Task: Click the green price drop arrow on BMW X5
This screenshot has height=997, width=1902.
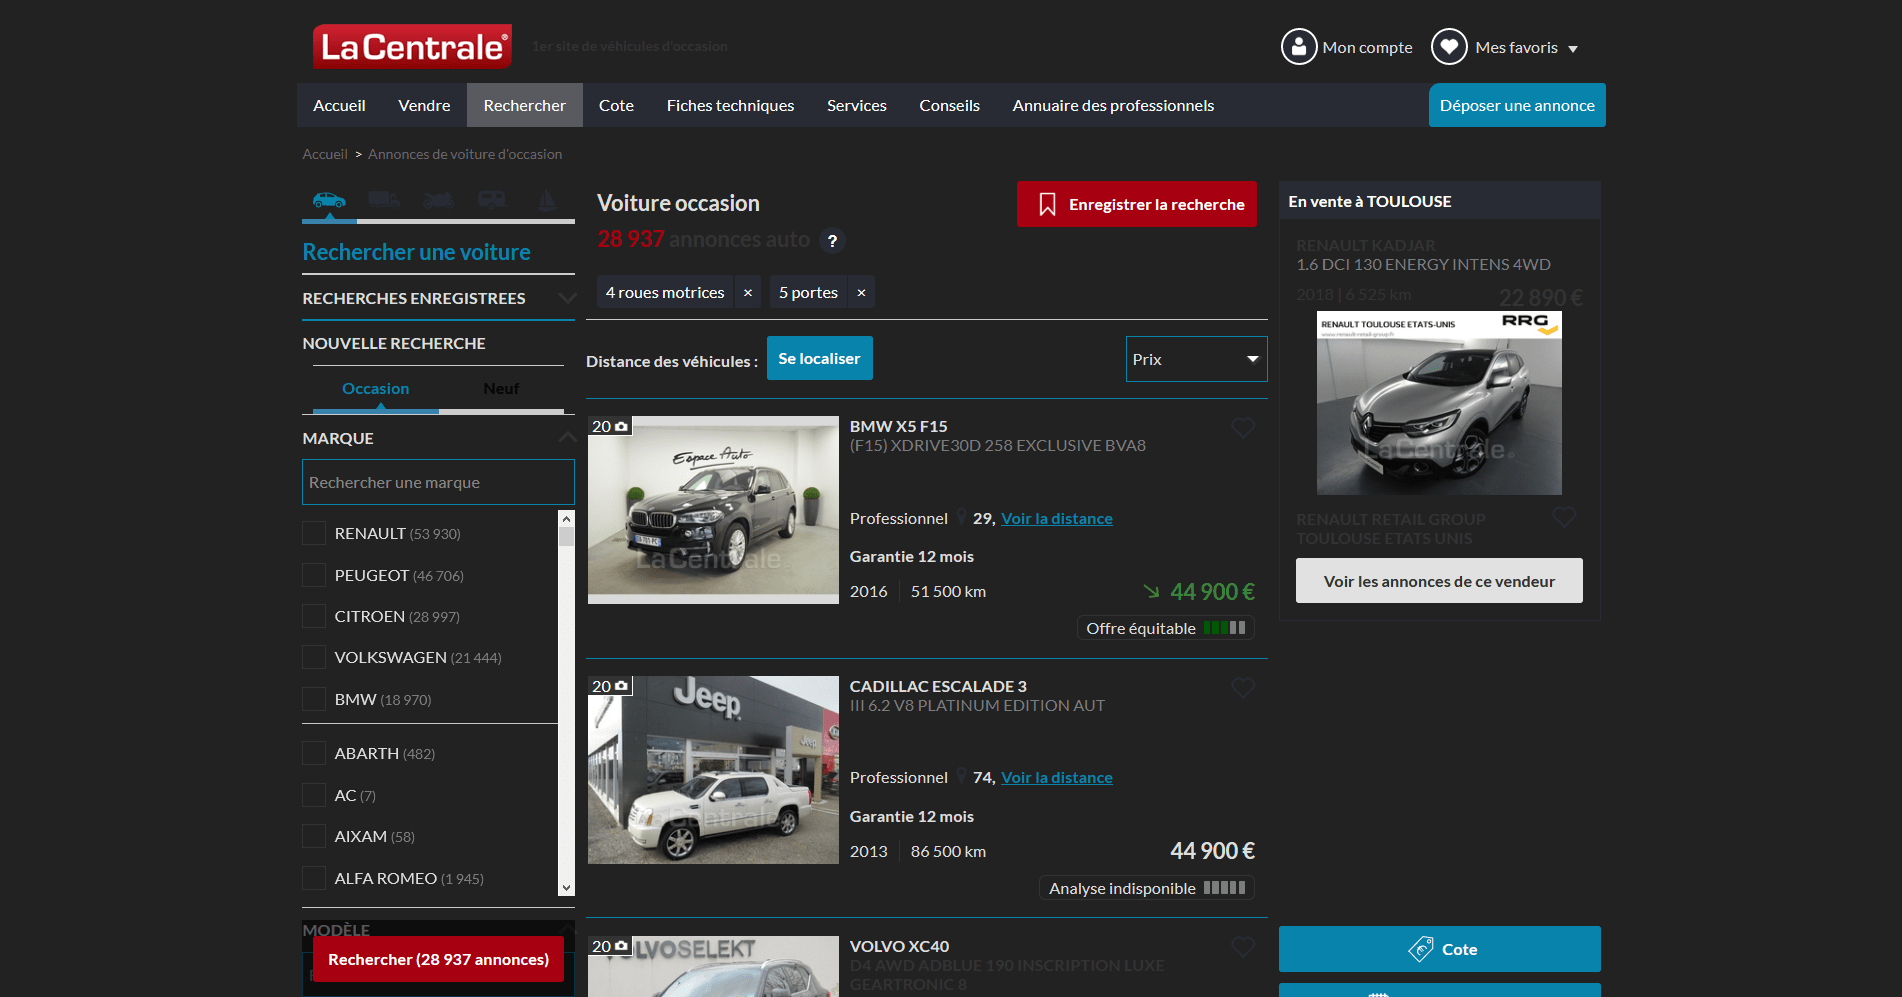Action: point(1152,591)
